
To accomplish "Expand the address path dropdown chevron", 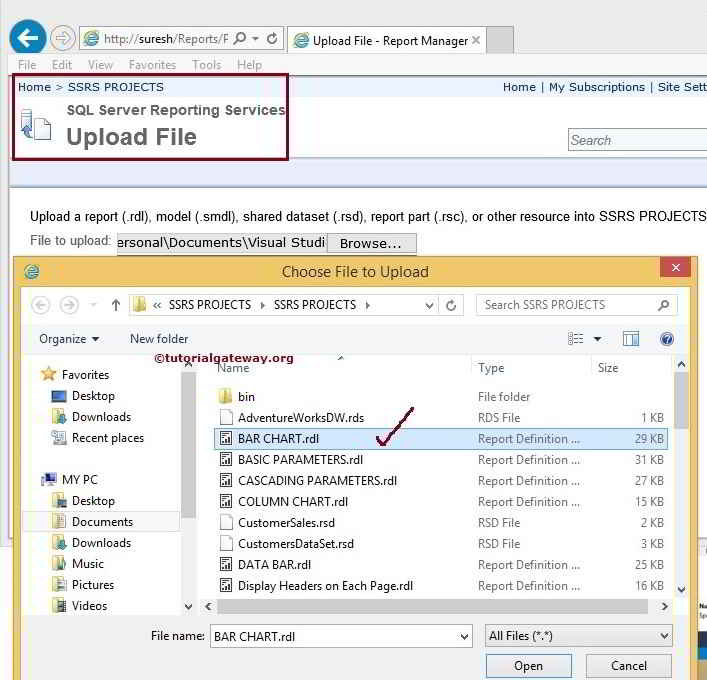I will [x=429, y=306].
